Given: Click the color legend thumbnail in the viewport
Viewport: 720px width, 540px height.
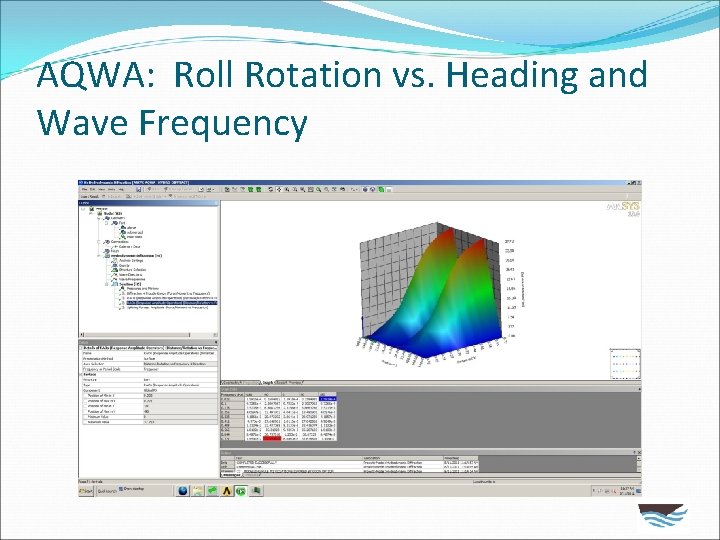Looking at the screenshot, I should pos(625,364).
